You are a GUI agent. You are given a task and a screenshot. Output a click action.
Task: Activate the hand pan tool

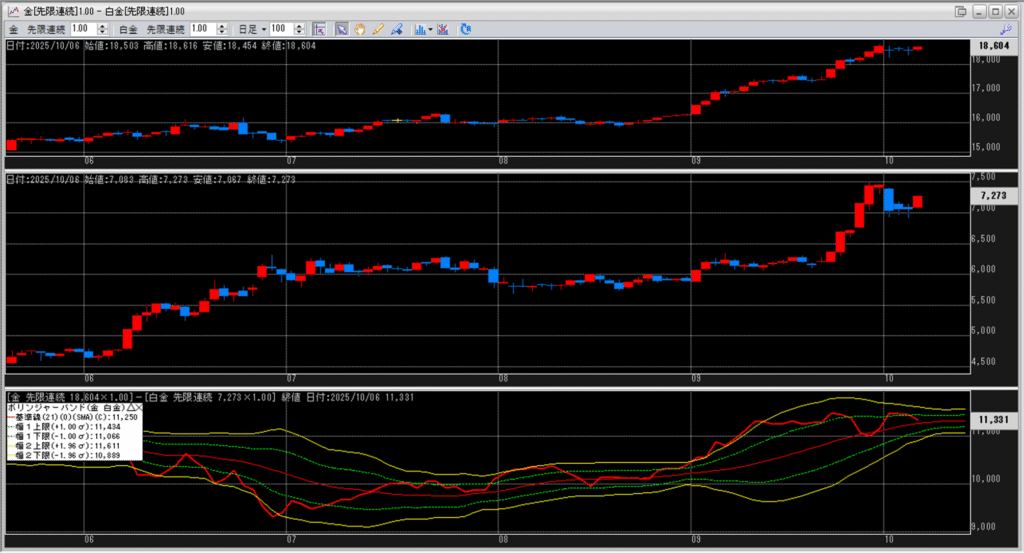point(360,29)
